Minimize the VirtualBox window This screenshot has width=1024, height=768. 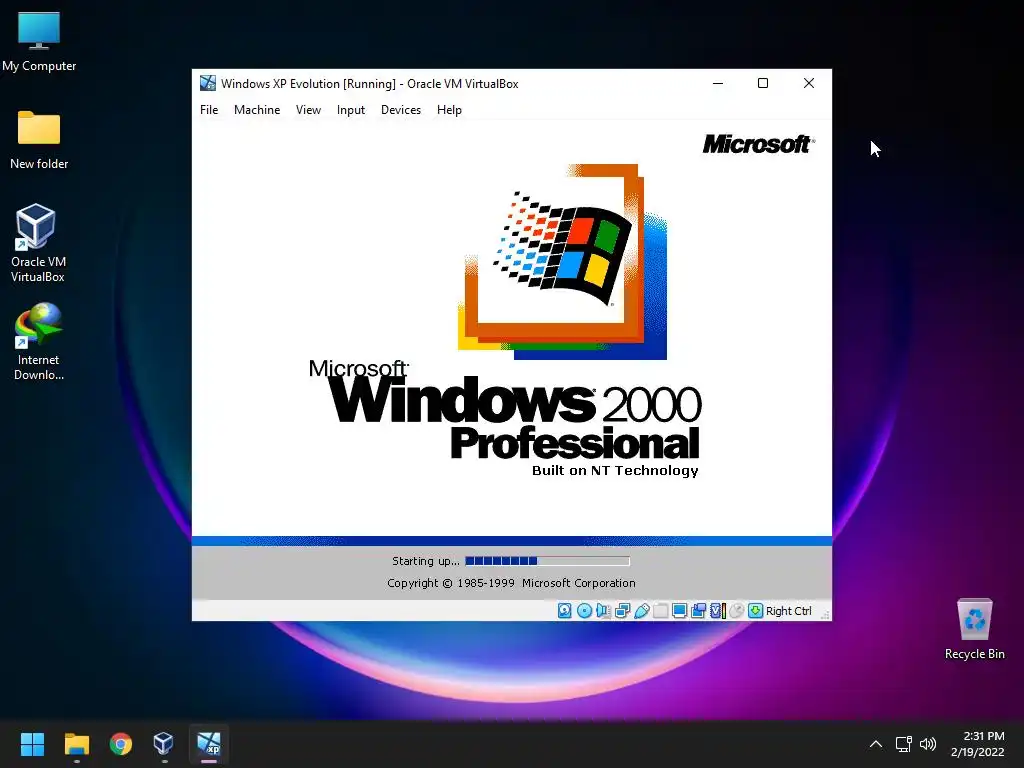pos(718,83)
